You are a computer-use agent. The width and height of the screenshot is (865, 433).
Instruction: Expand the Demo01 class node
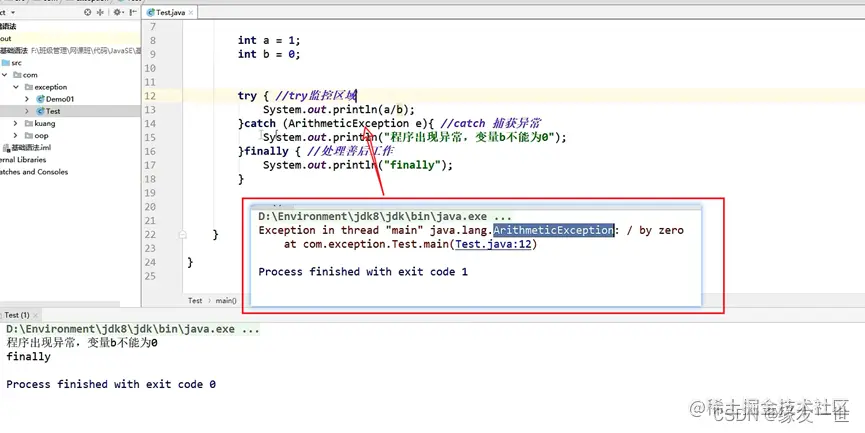pos(27,99)
